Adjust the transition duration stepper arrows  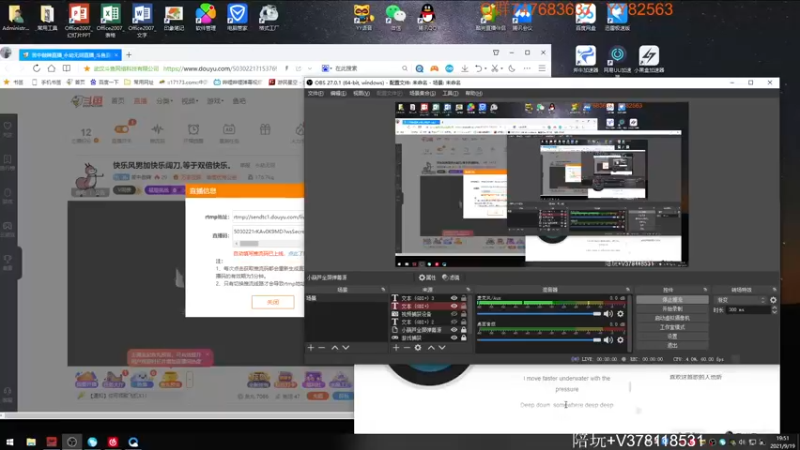774,310
